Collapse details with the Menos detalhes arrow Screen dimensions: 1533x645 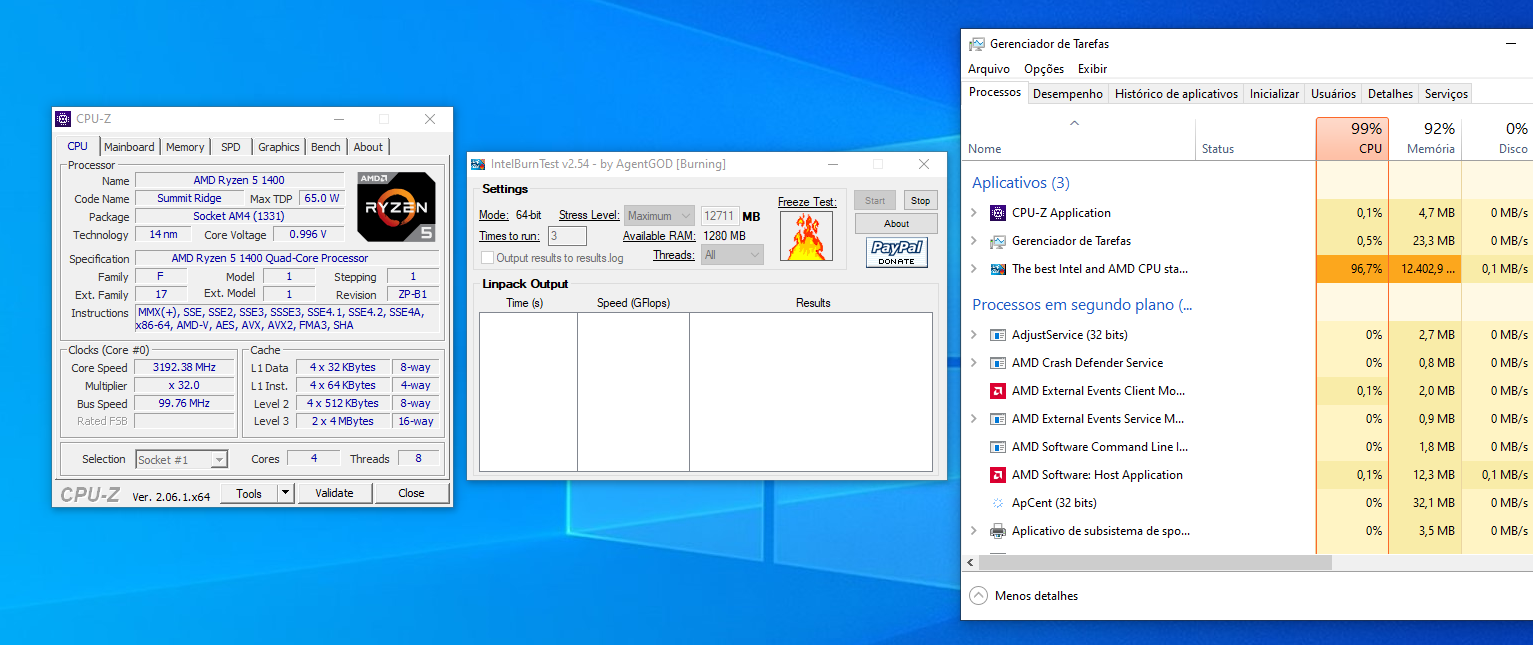click(x=979, y=596)
